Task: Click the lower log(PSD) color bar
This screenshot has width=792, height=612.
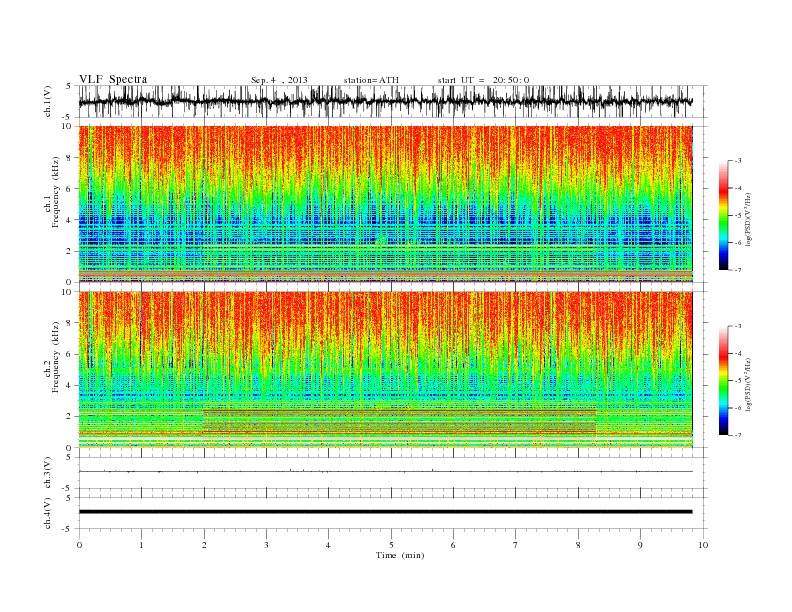Action: point(723,380)
